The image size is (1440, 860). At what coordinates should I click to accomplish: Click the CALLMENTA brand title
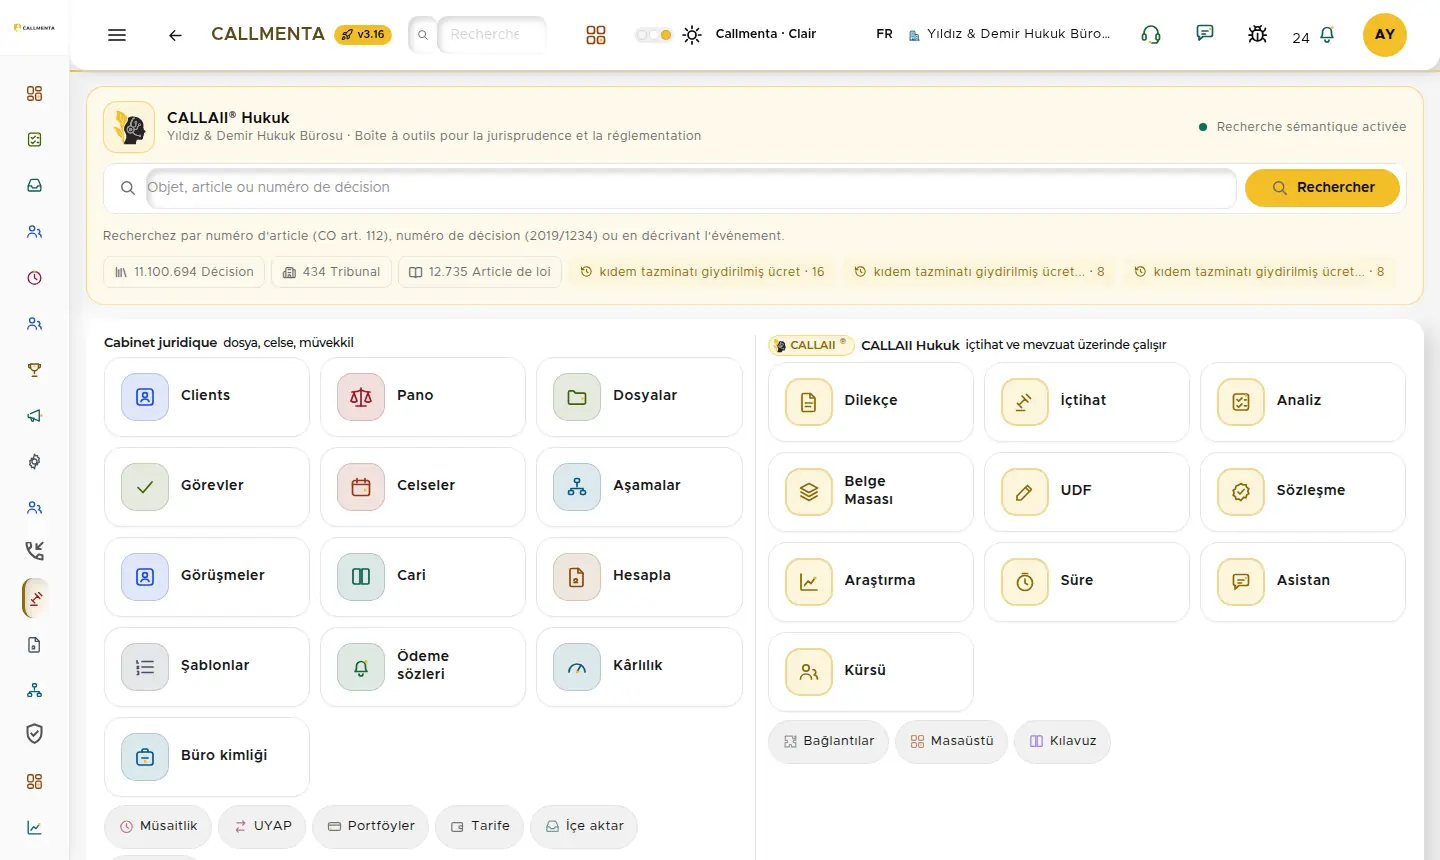coord(268,34)
